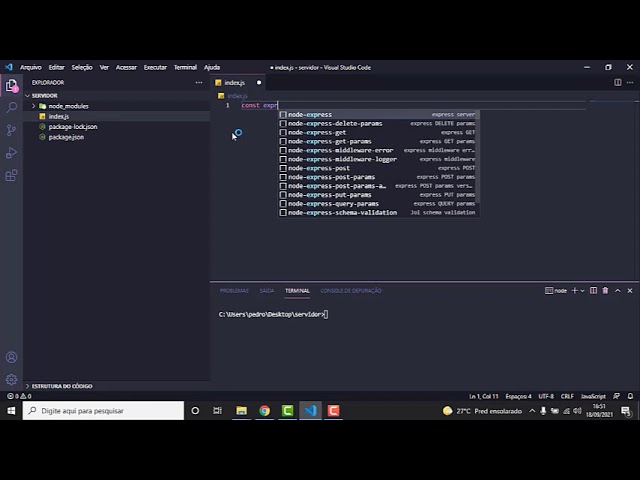Choose node-express-get suggestion
Screen dimensions: 640x480
[378, 132]
